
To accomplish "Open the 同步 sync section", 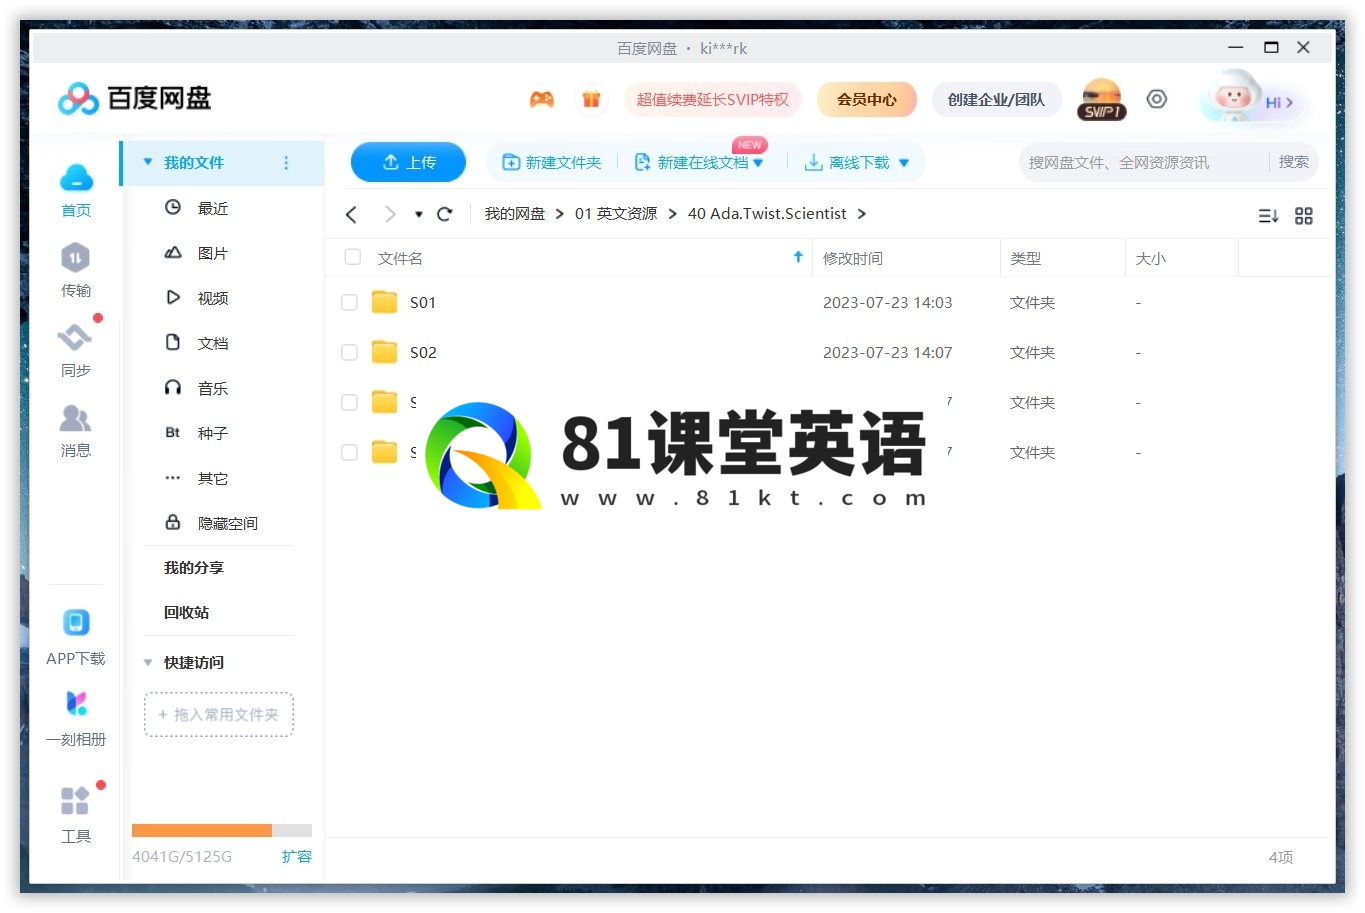I will pos(76,350).
